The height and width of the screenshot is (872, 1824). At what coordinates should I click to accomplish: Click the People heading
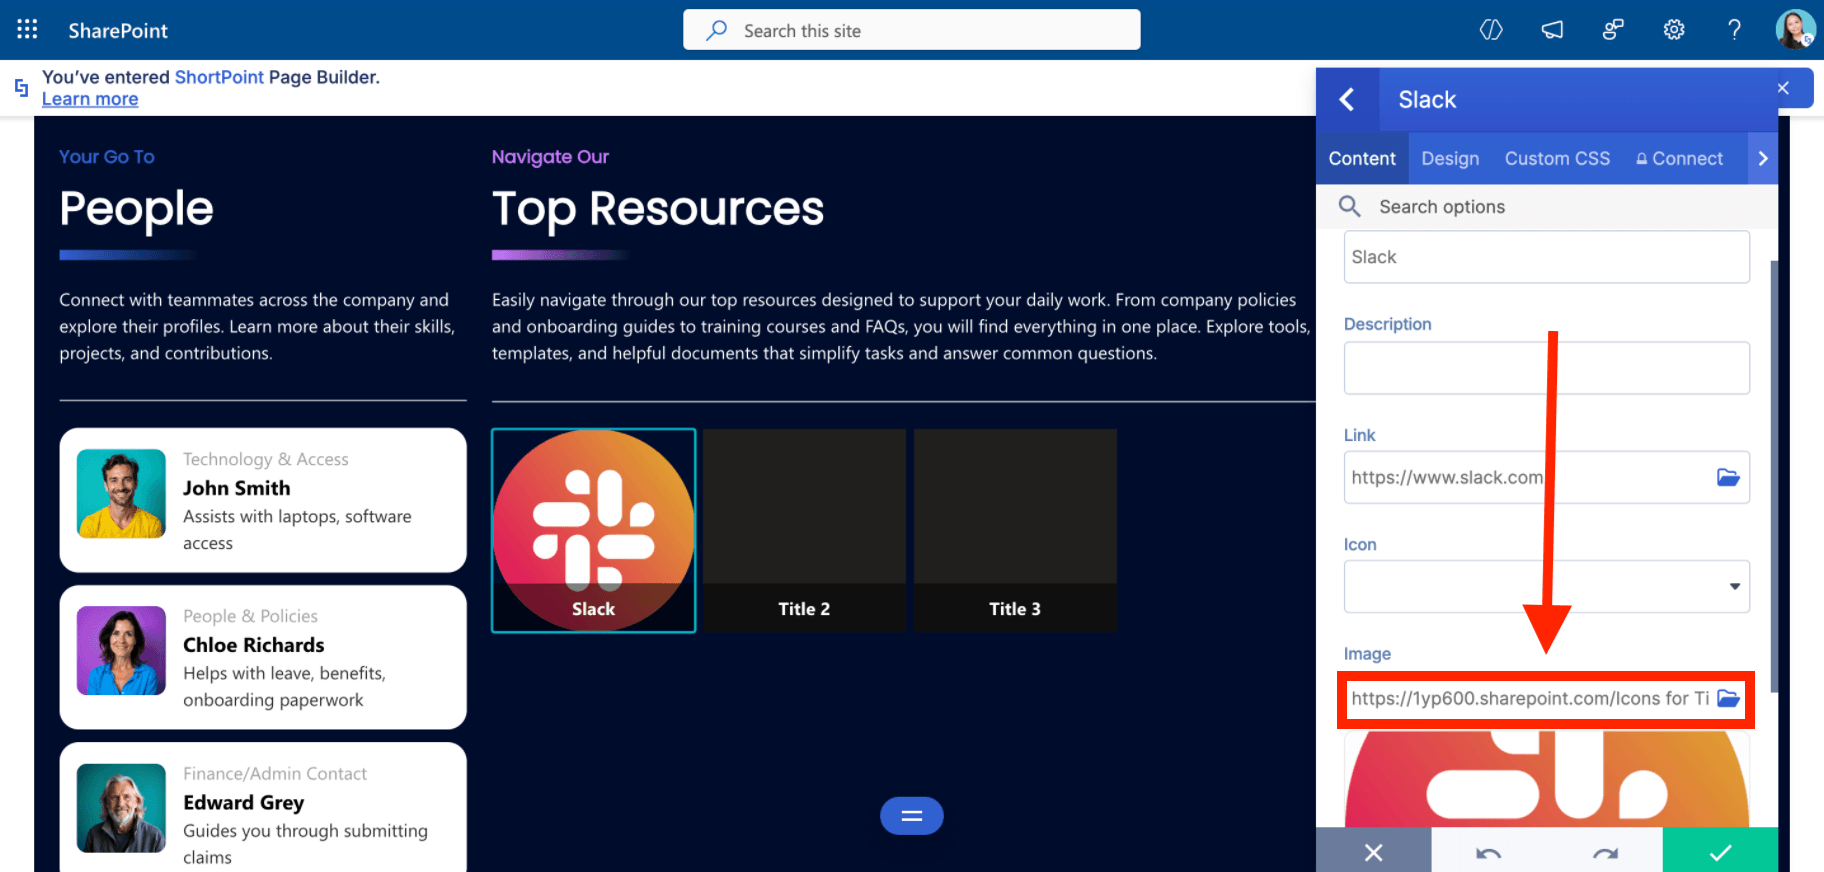[136, 209]
